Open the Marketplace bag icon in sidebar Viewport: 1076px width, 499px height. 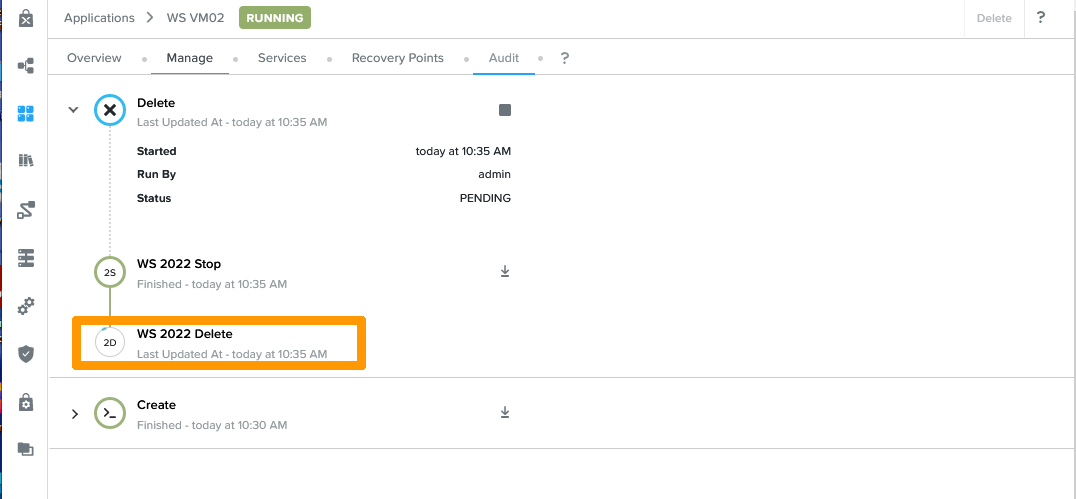pyautogui.click(x=26, y=18)
